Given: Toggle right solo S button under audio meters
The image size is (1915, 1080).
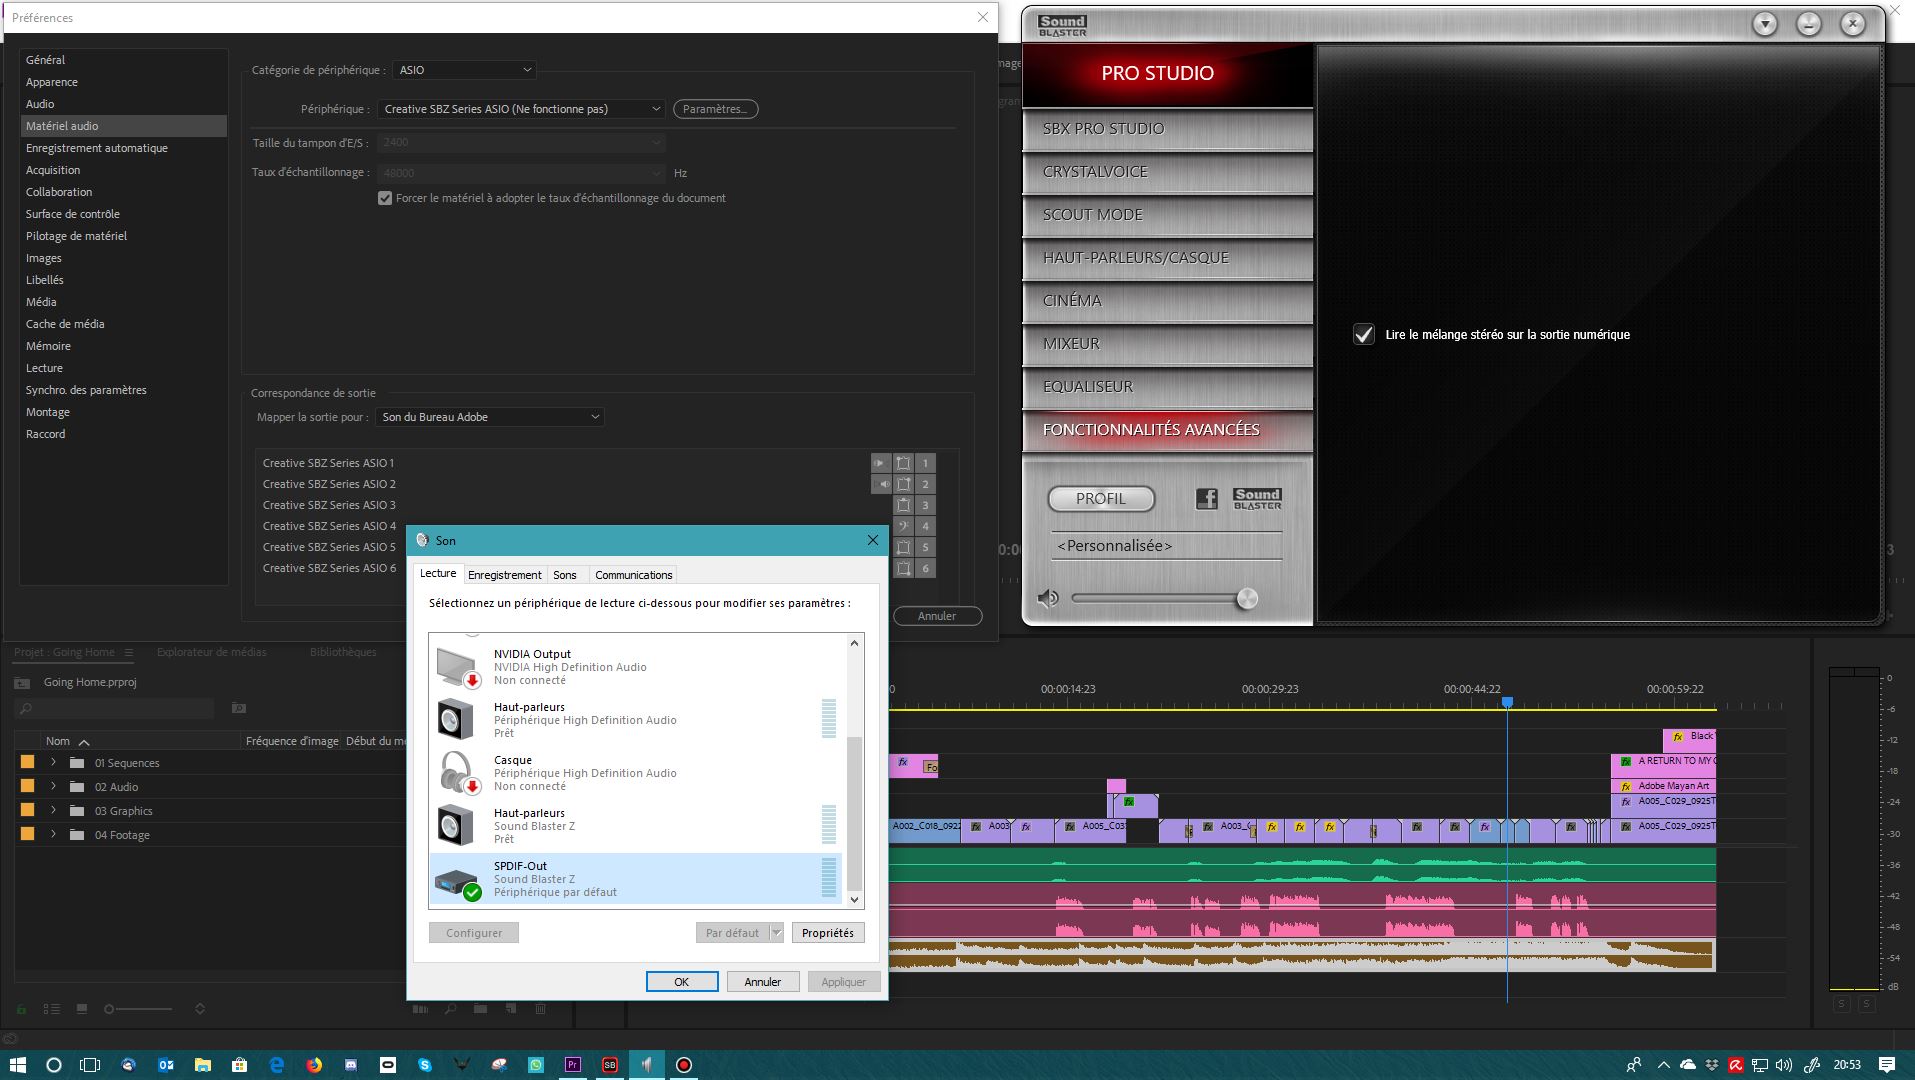Looking at the screenshot, I should [1866, 1004].
